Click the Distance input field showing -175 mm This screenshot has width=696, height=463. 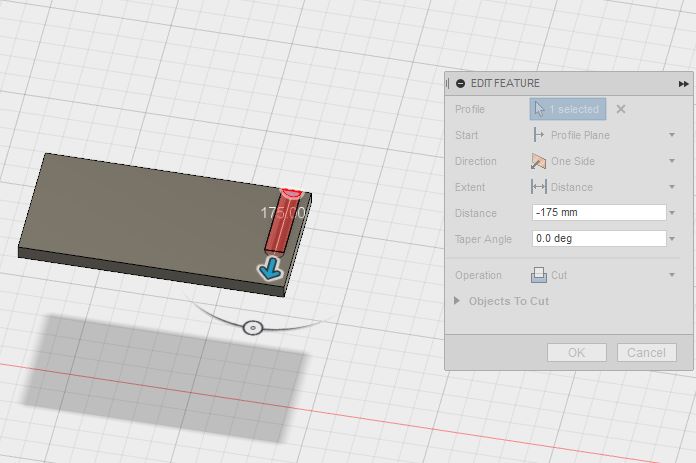pos(599,213)
